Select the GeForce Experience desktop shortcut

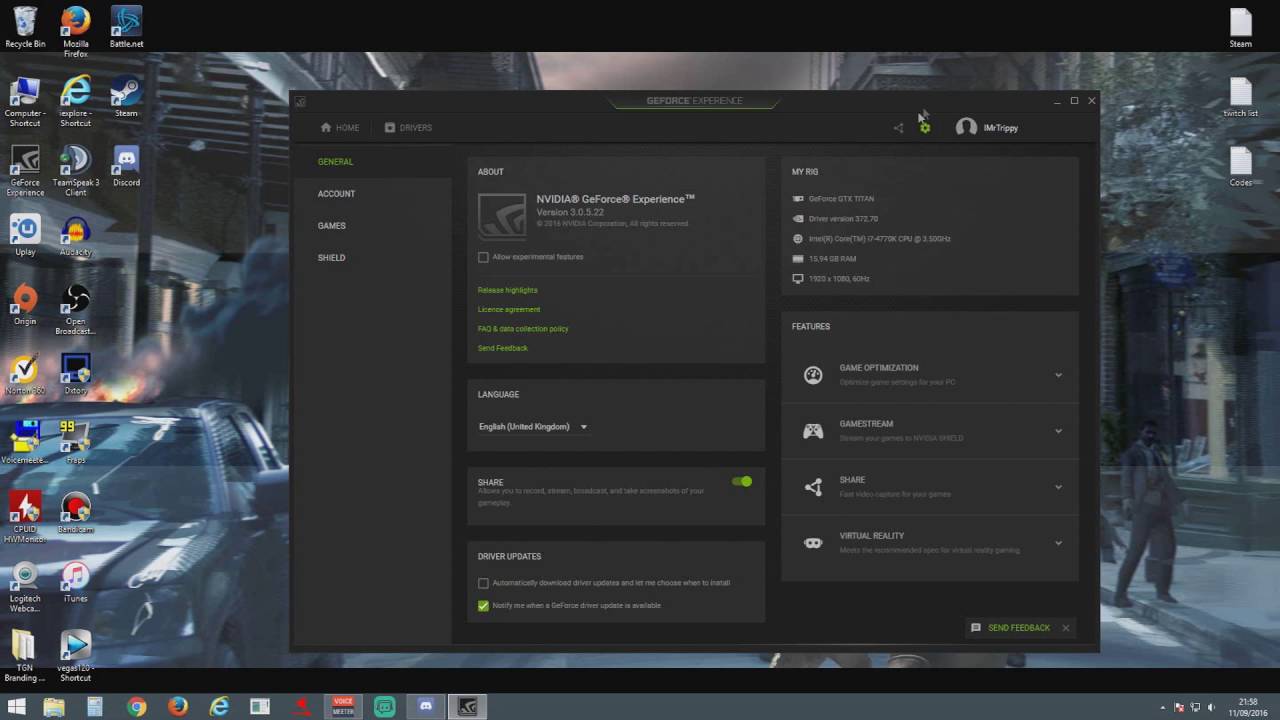point(25,170)
